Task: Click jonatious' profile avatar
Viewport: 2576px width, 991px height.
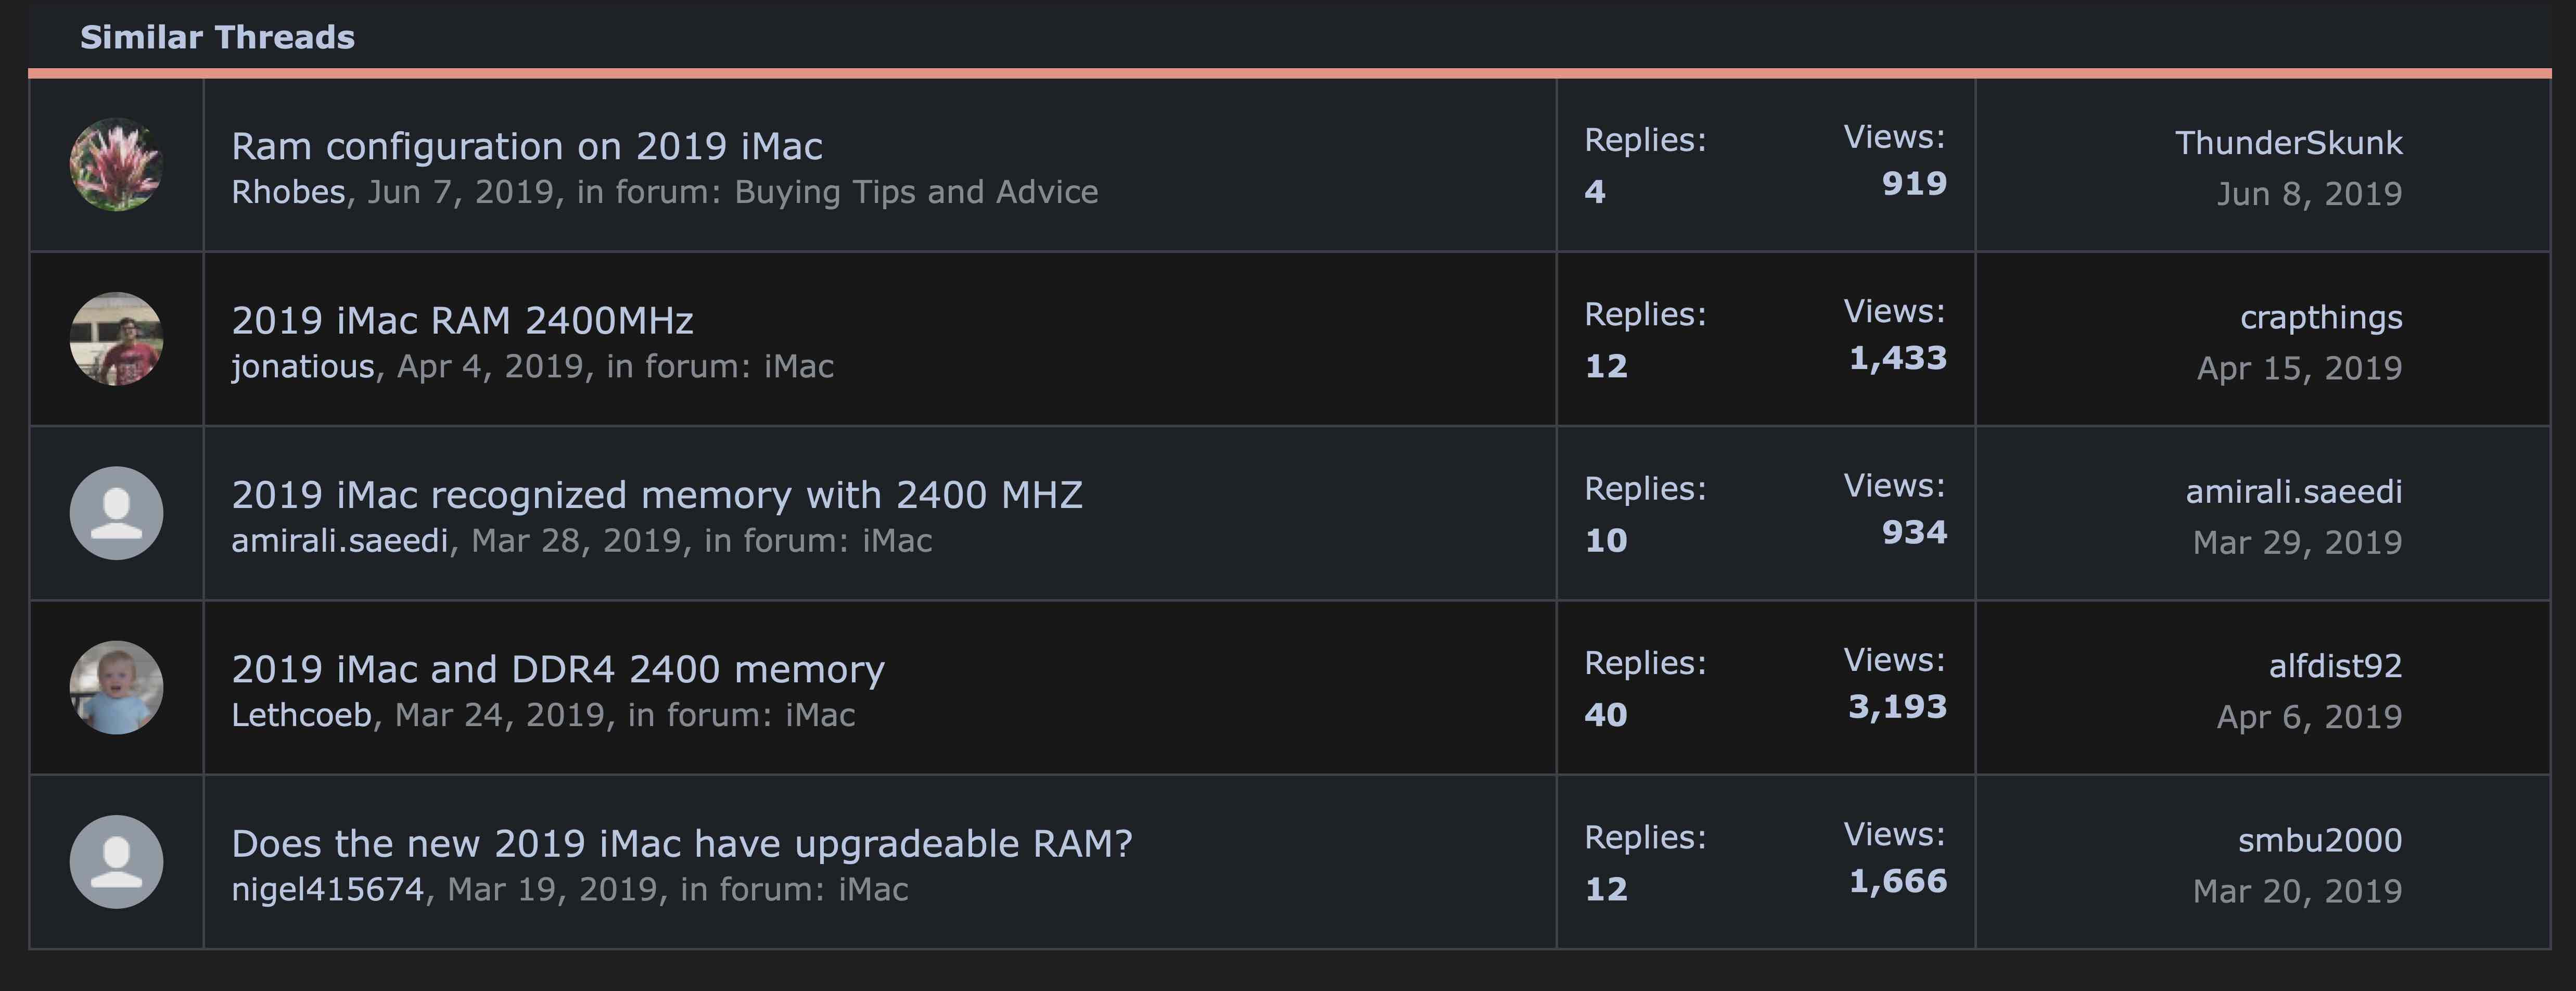Action: coord(116,339)
